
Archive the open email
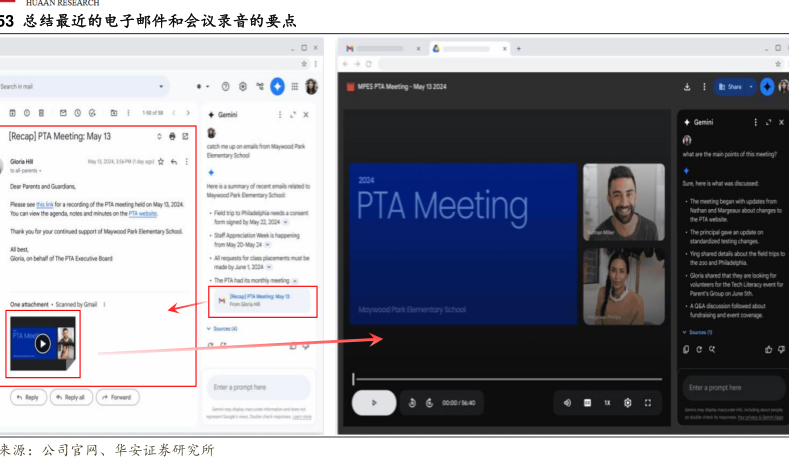pyautogui.click(x=13, y=113)
